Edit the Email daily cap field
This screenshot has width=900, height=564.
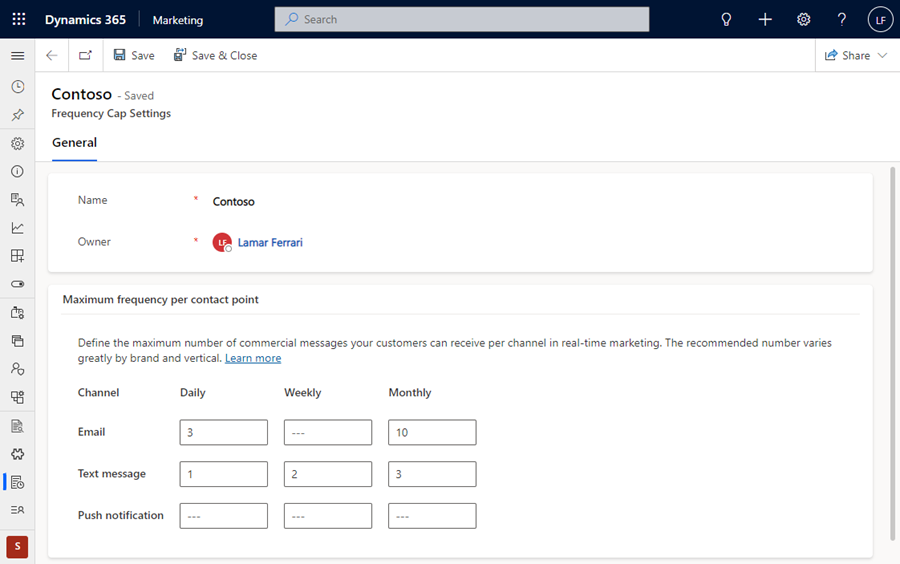pyautogui.click(x=224, y=433)
